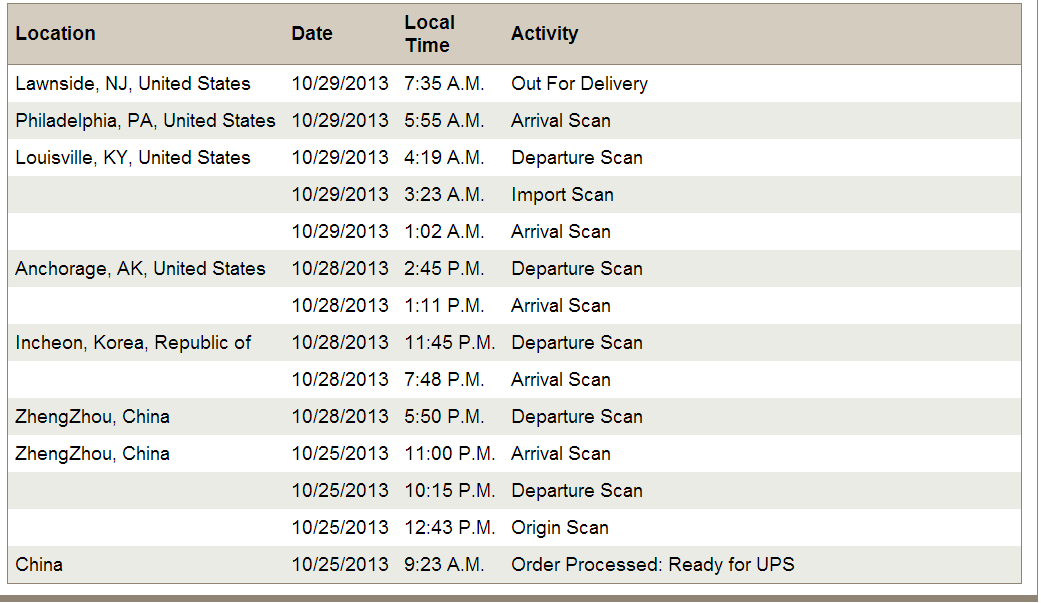The image size is (1041, 603).
Task: Click the Local Time column header
Action: coord(429,33)
